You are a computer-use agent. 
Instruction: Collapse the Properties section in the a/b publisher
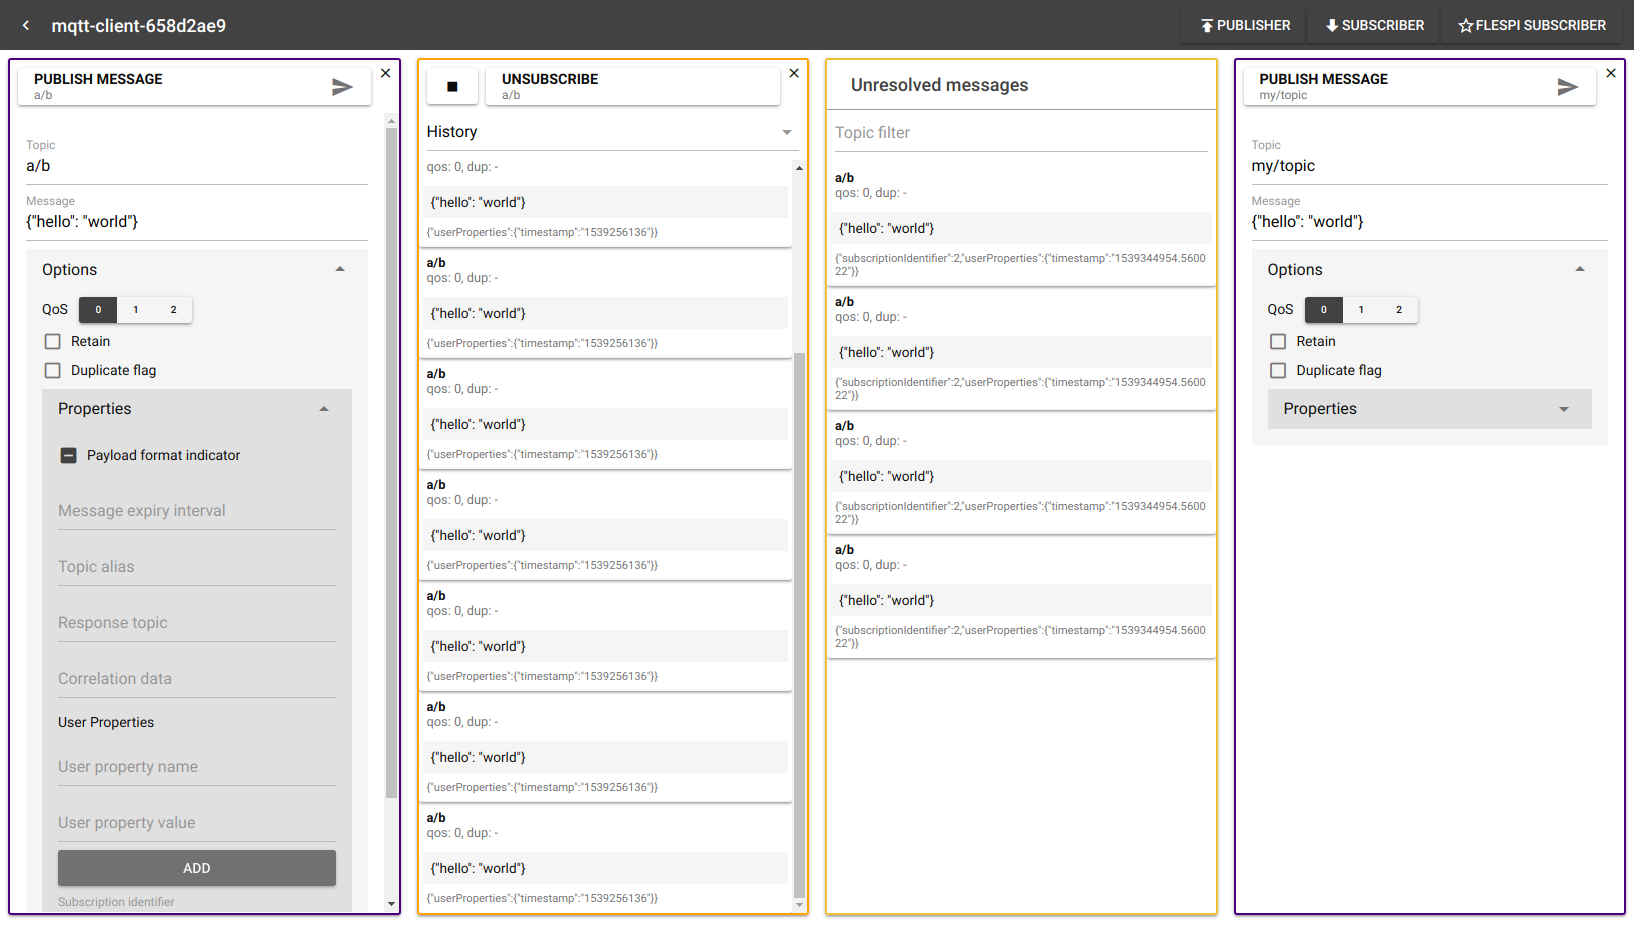point(197,409)
